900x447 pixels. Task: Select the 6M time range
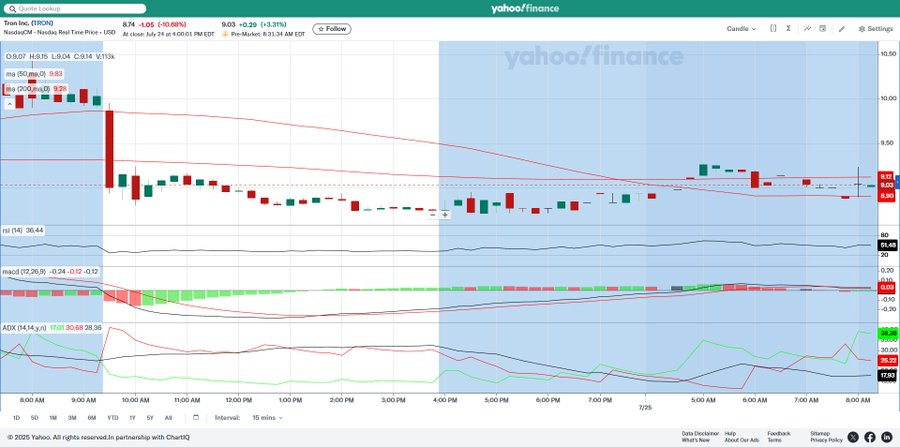click(92, 418)
